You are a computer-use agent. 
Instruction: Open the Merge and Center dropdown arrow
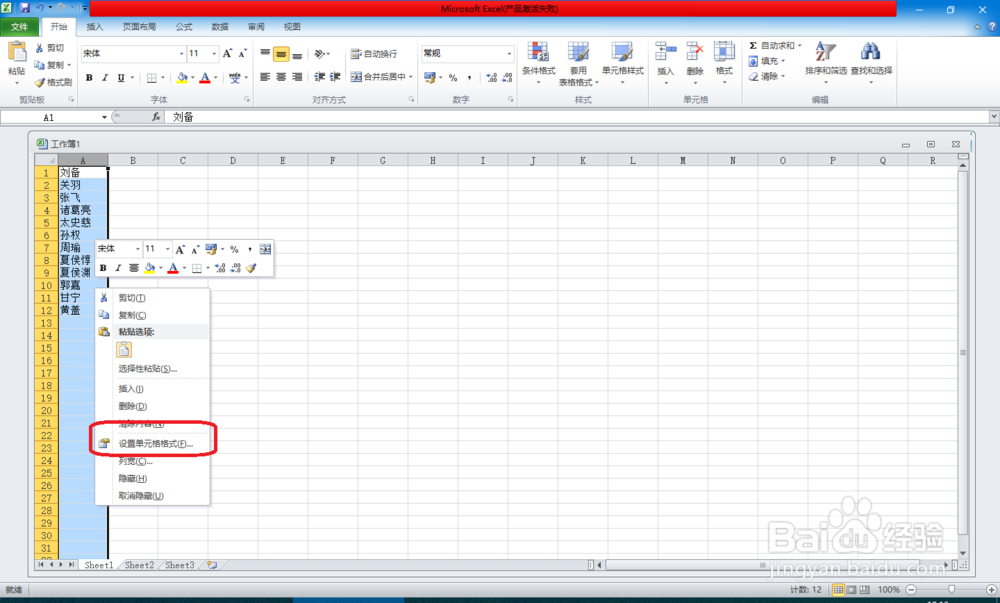411,77
